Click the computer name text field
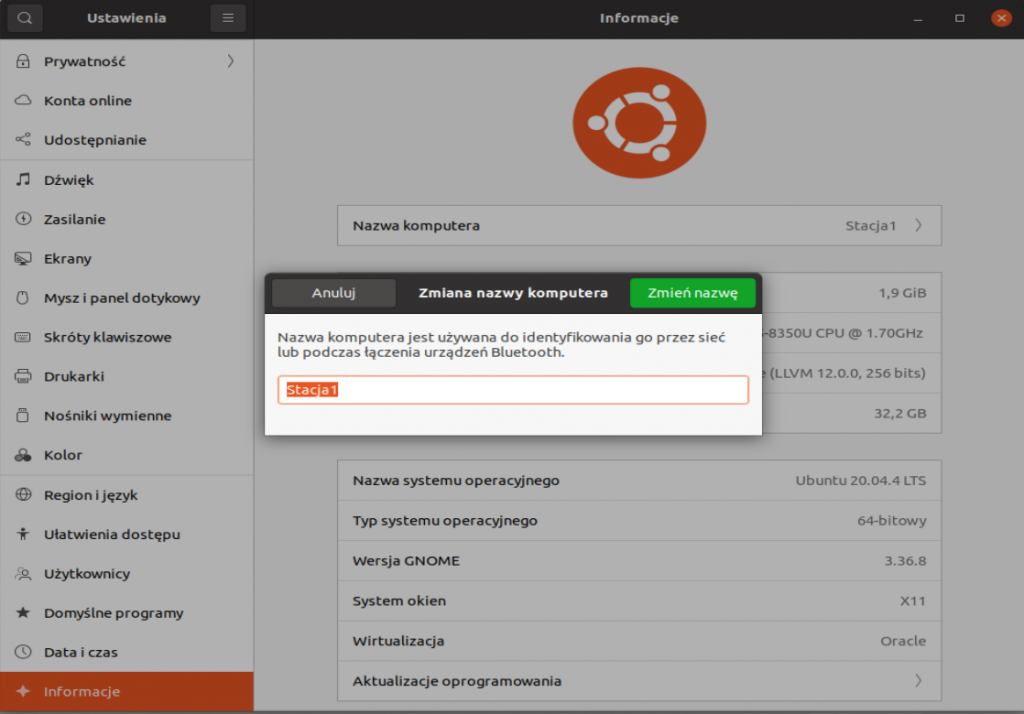 (x=513, y=390)
